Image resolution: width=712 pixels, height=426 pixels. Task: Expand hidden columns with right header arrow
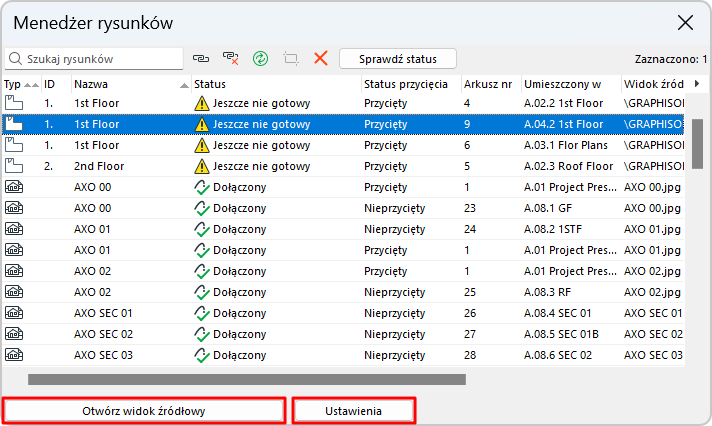tap(695, 83)
